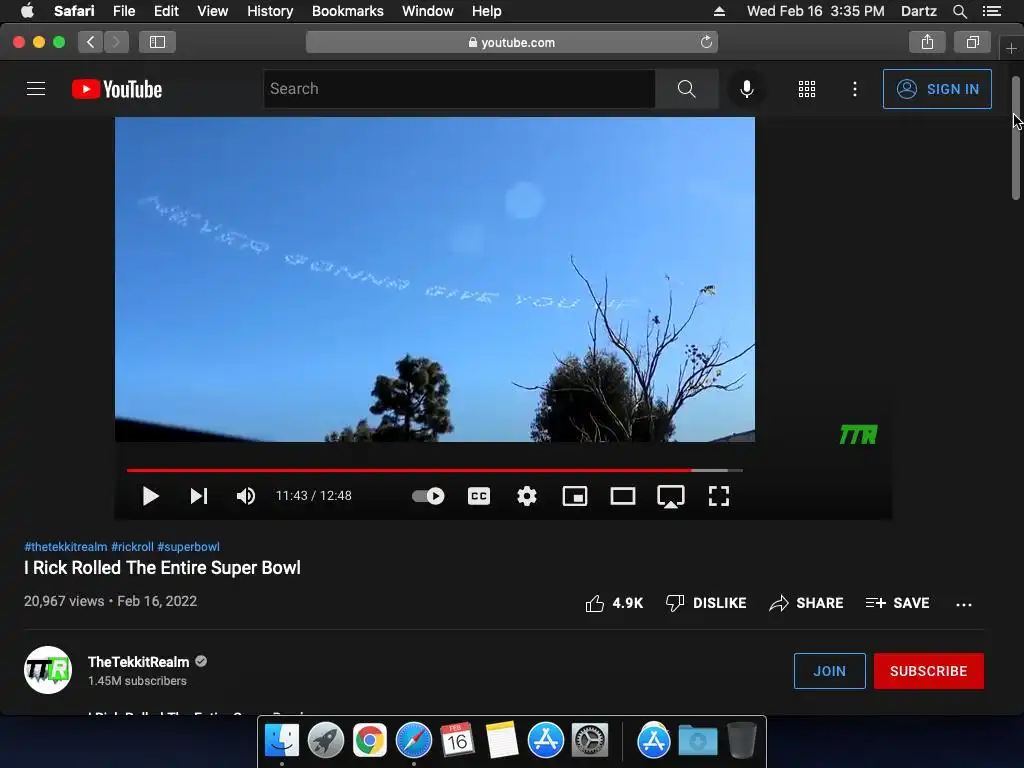1024x768 pixels.
Task: Open YouTube settings three-dot menu in header
Action: click(x=855, y=89)
